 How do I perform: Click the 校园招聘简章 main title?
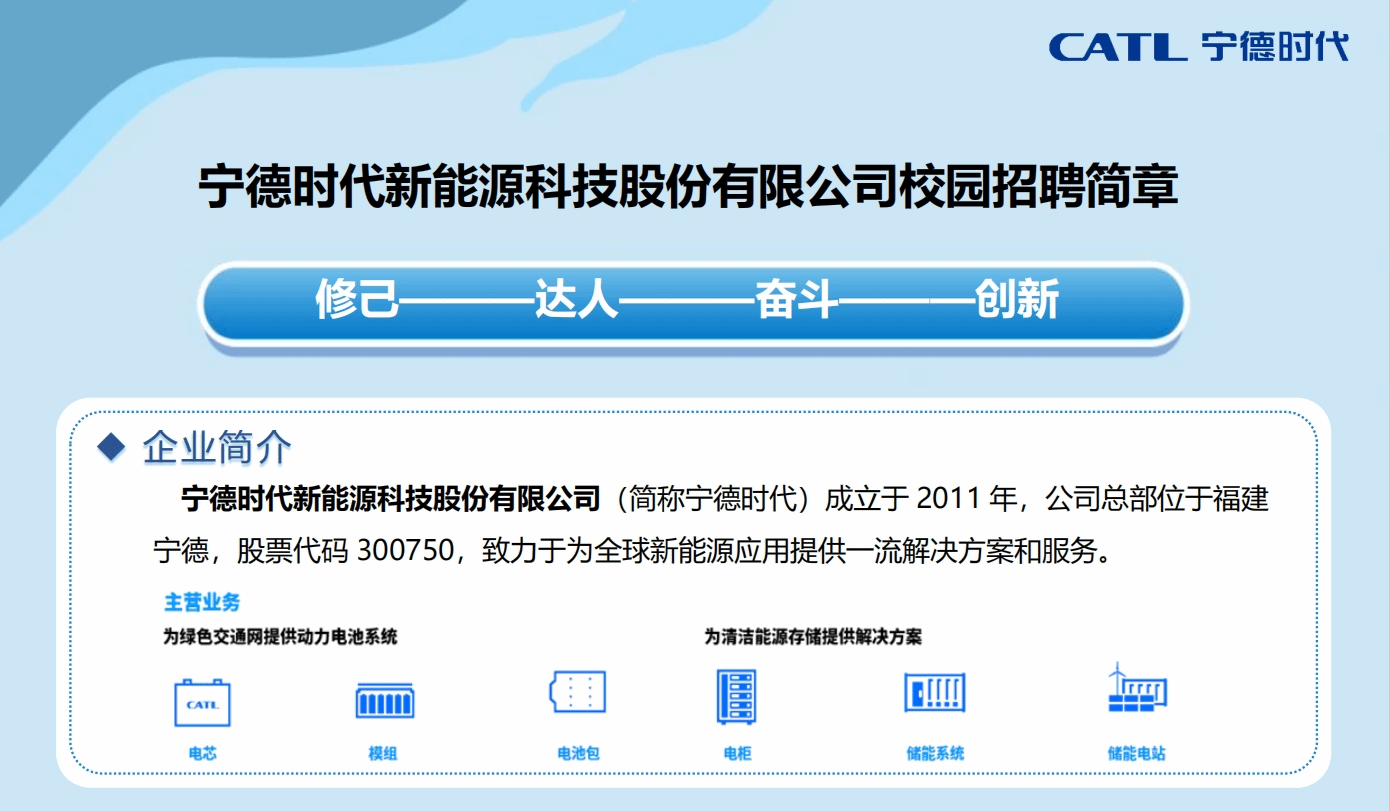[x=689, y=187]
